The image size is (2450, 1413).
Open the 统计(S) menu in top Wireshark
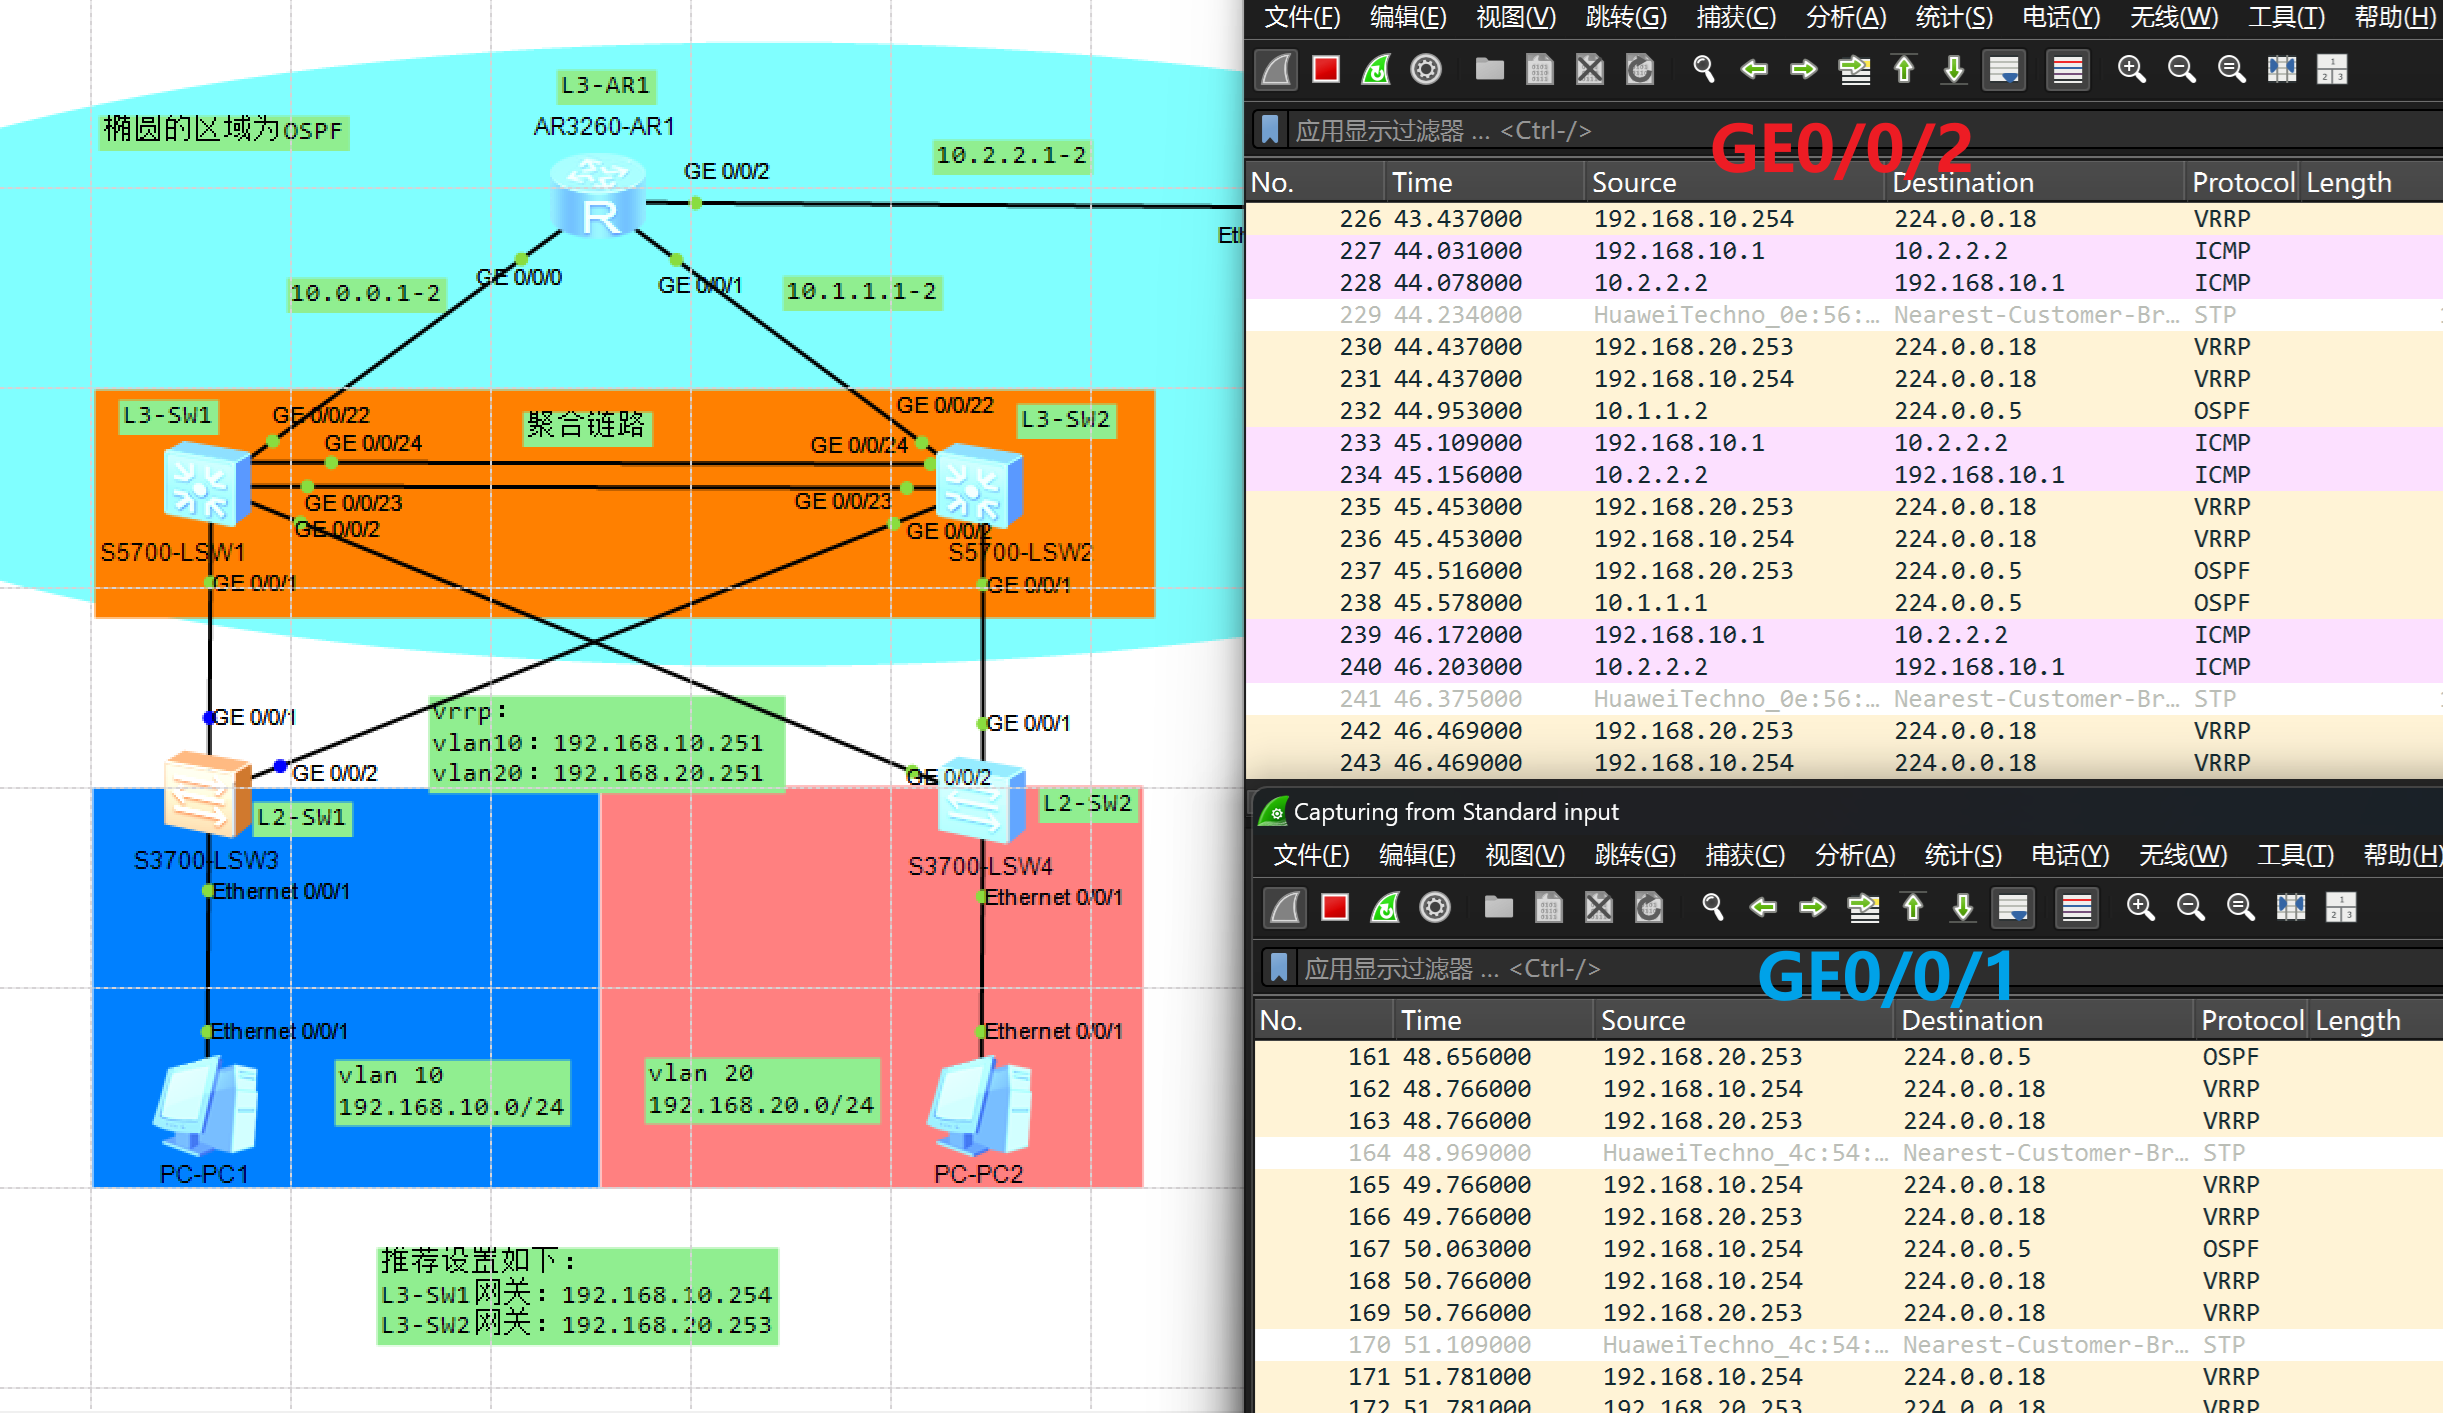tap(1953, 17)
